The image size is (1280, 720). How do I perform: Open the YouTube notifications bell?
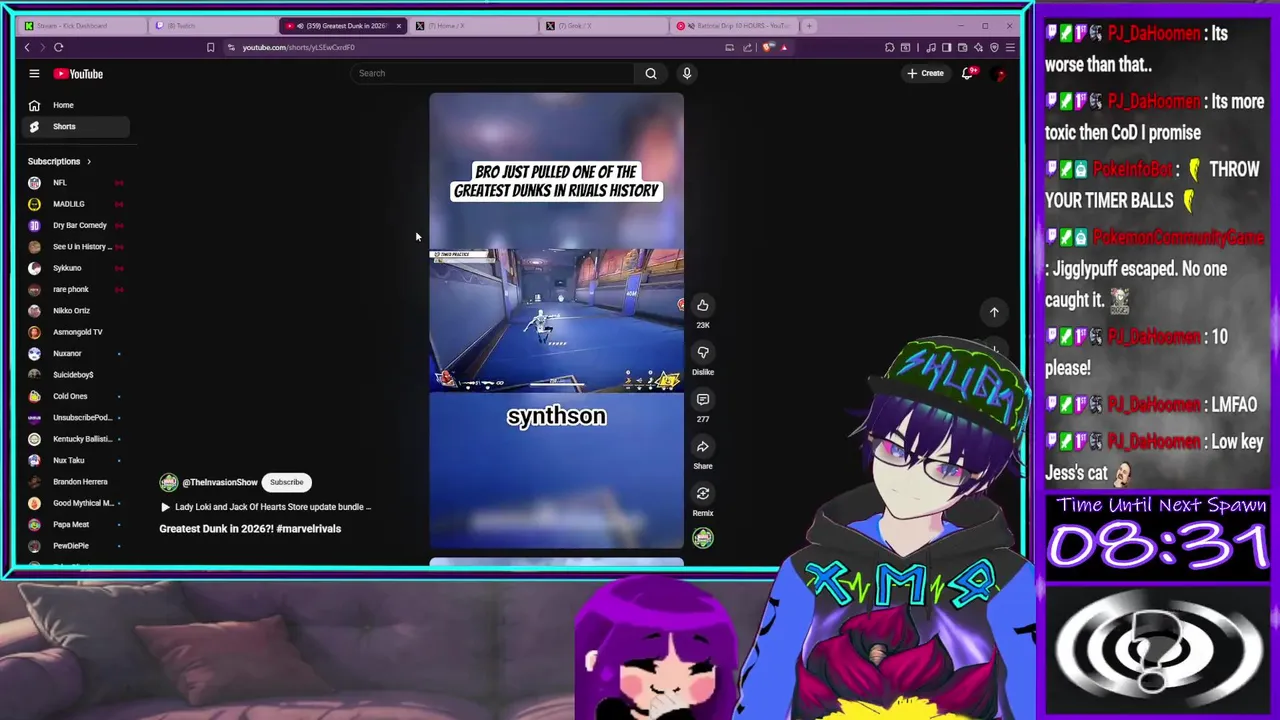point(967,73)
